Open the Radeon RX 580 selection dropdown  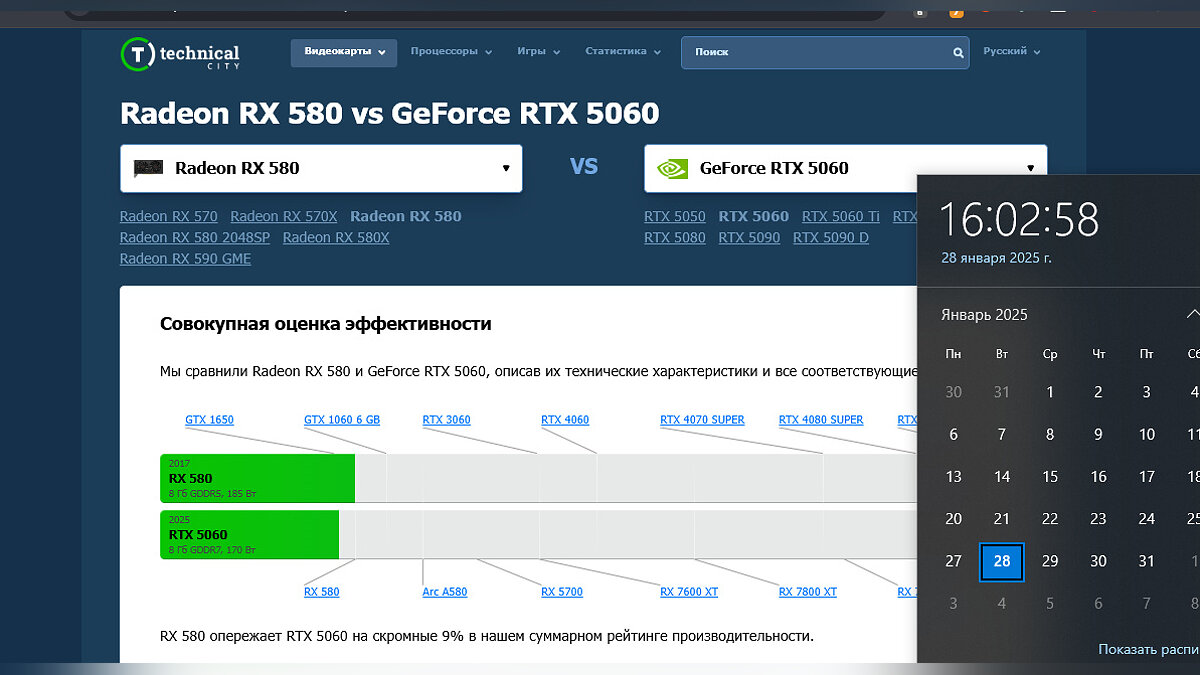point(321,168)
